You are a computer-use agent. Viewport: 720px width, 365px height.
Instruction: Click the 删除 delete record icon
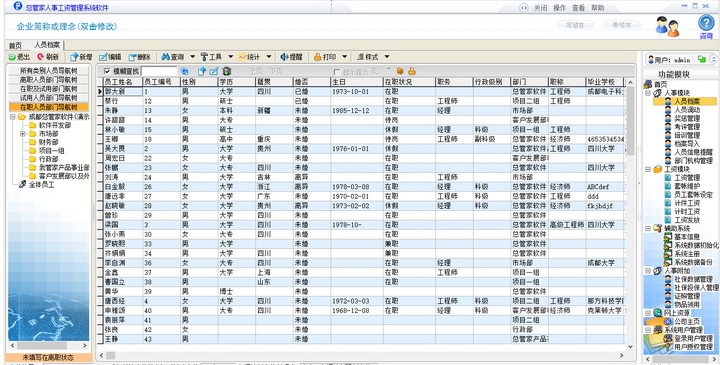(x=132, y=57)
